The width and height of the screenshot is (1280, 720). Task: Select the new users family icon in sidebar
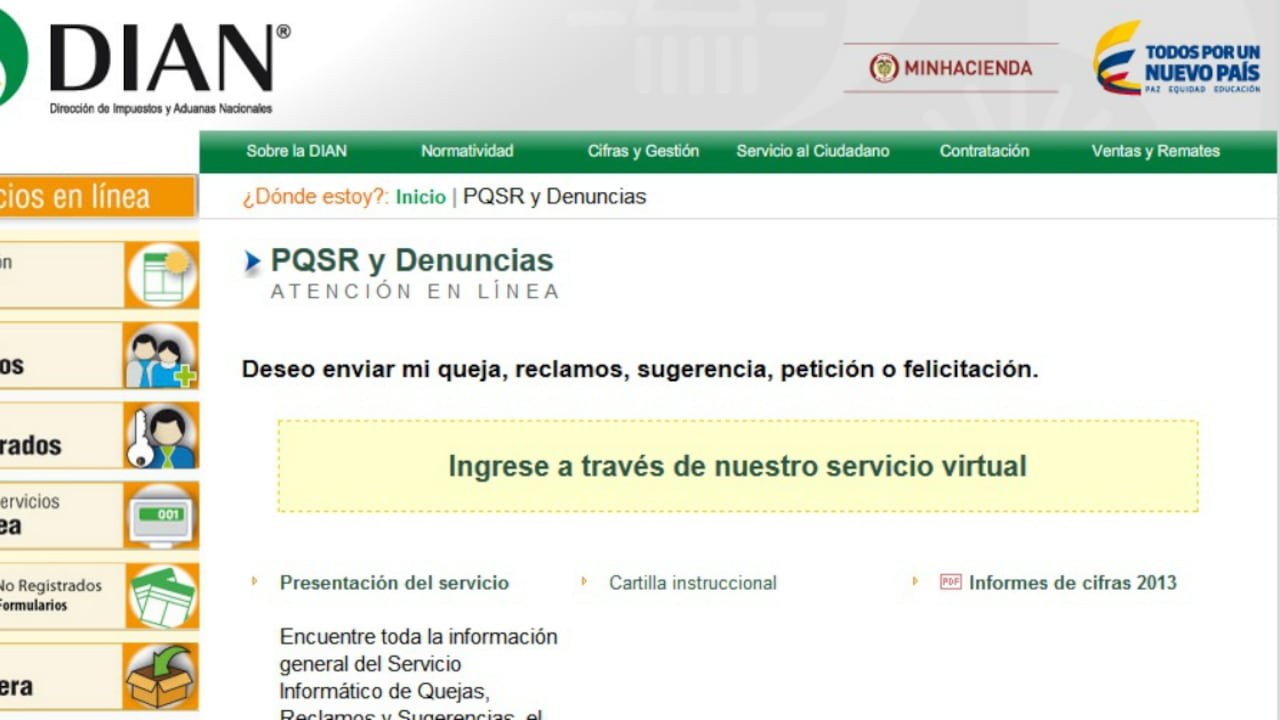pos(160,355)
